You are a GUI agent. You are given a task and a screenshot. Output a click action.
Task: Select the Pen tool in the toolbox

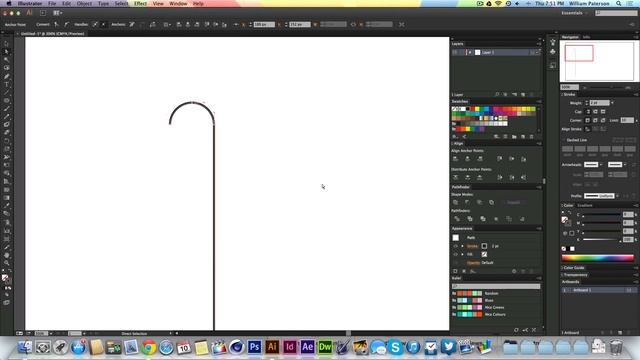[x=7, y=76]
